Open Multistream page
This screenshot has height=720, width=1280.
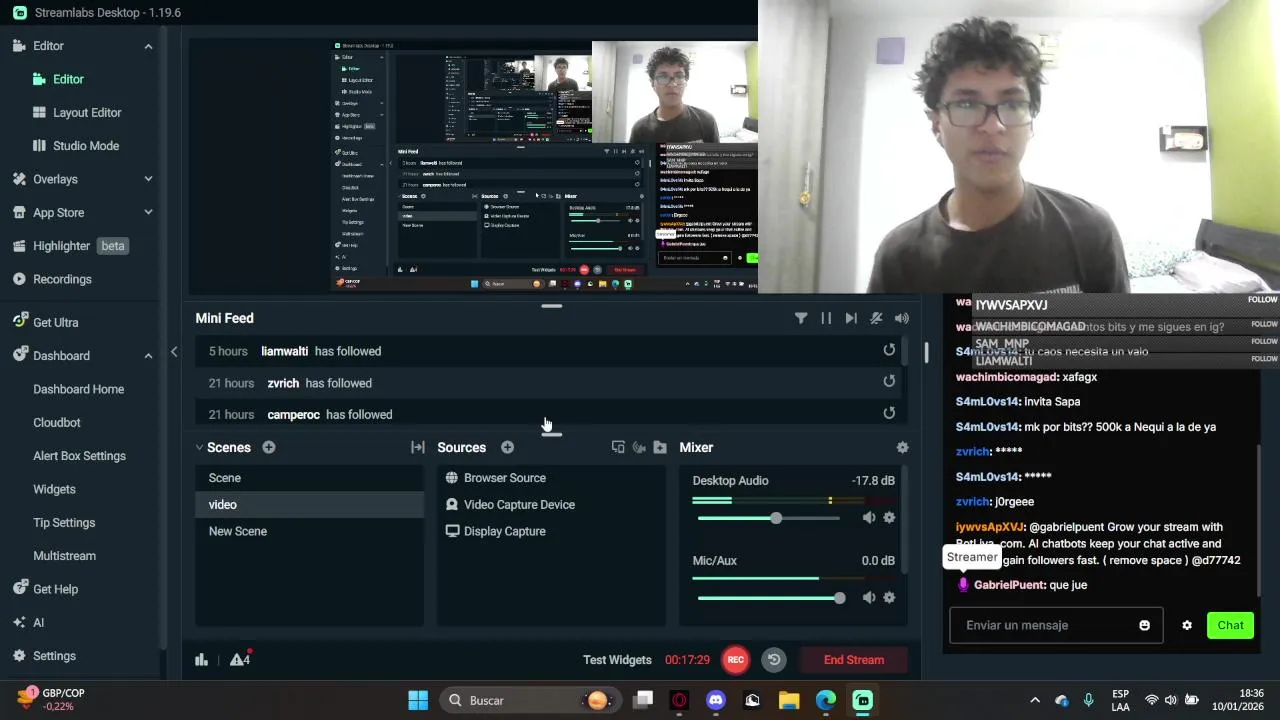(x=64, y=555)
